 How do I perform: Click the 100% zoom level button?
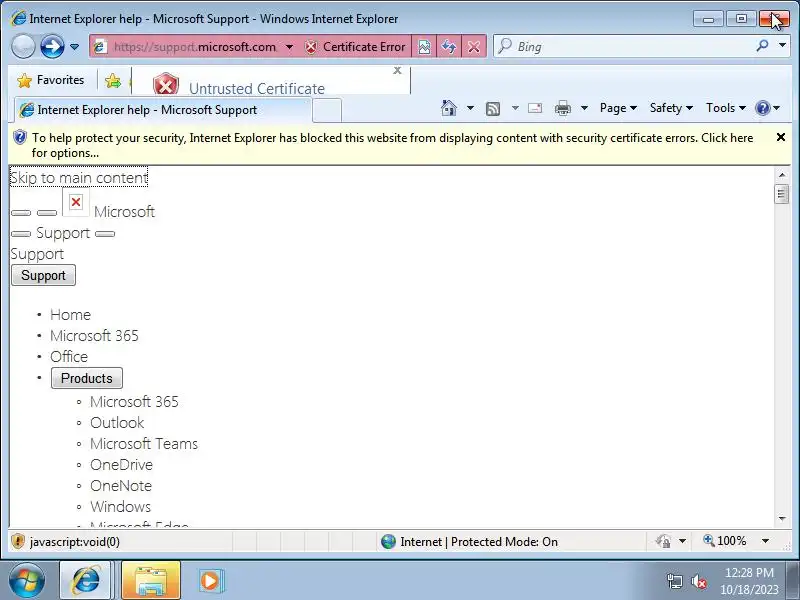coord(726,541)
